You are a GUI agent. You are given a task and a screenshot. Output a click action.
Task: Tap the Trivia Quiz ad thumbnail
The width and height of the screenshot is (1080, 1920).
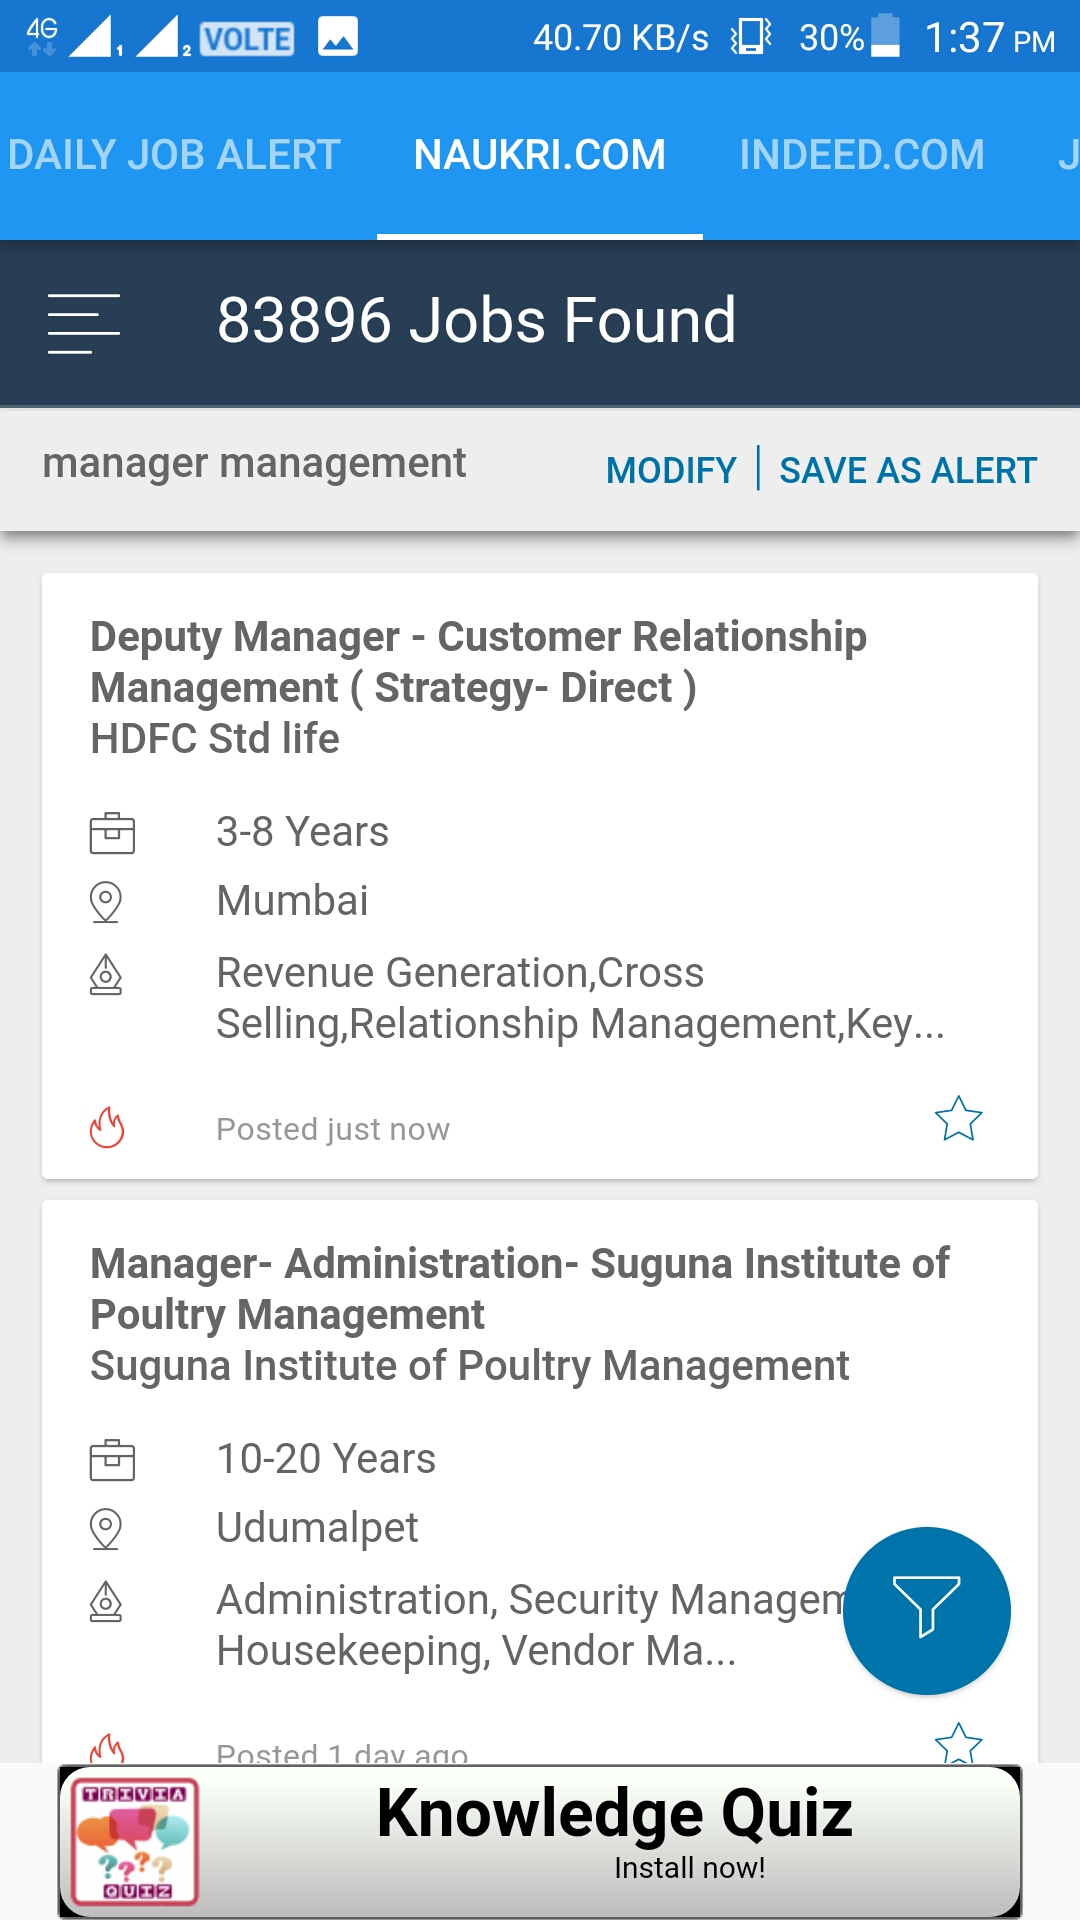pyautogui.click(x=135, y=1840)
